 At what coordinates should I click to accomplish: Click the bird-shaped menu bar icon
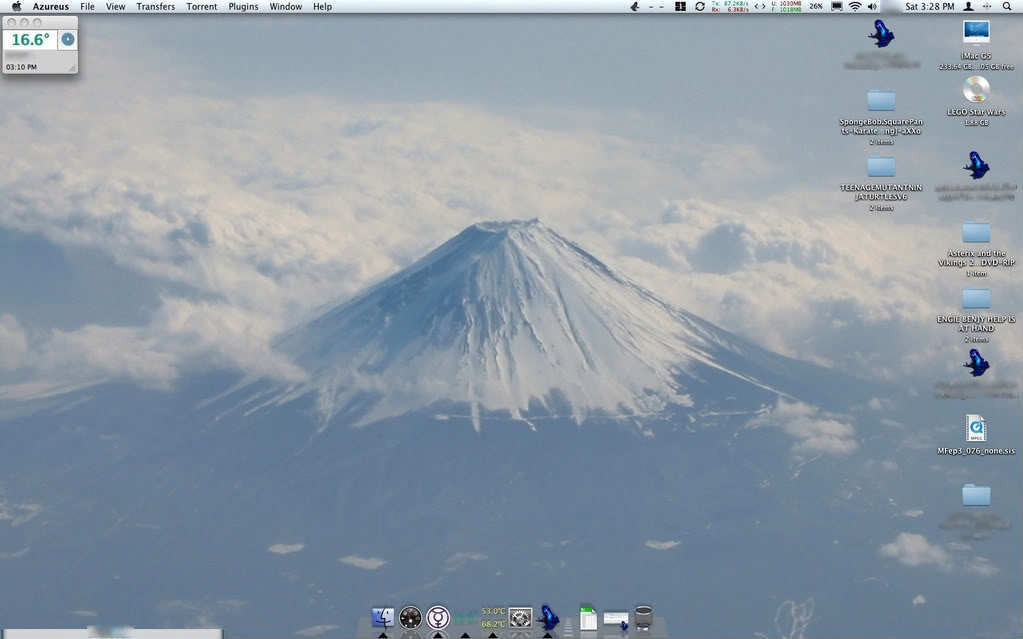tap(634, 7)
